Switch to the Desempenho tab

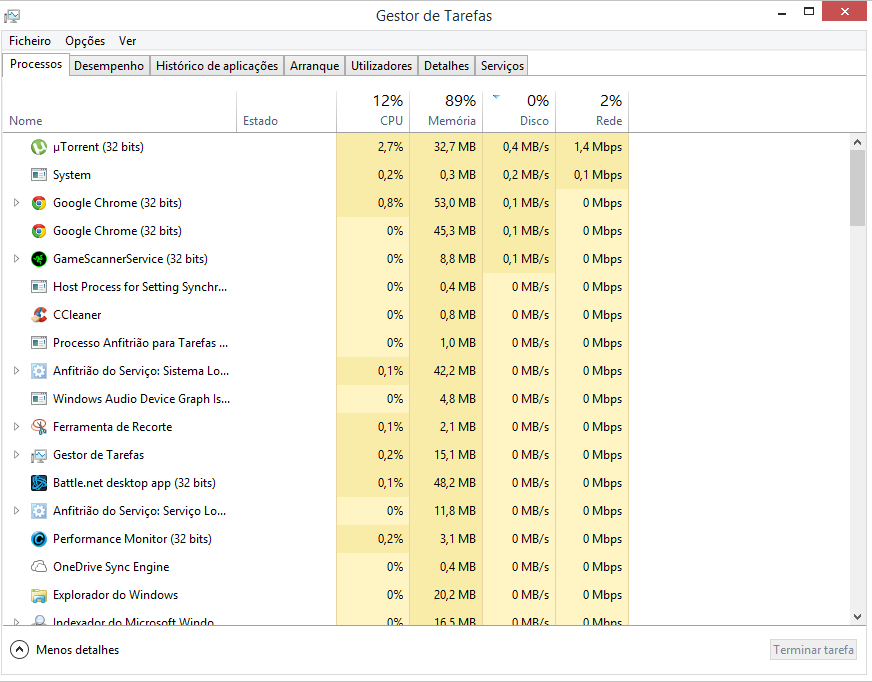click(109, 66)
